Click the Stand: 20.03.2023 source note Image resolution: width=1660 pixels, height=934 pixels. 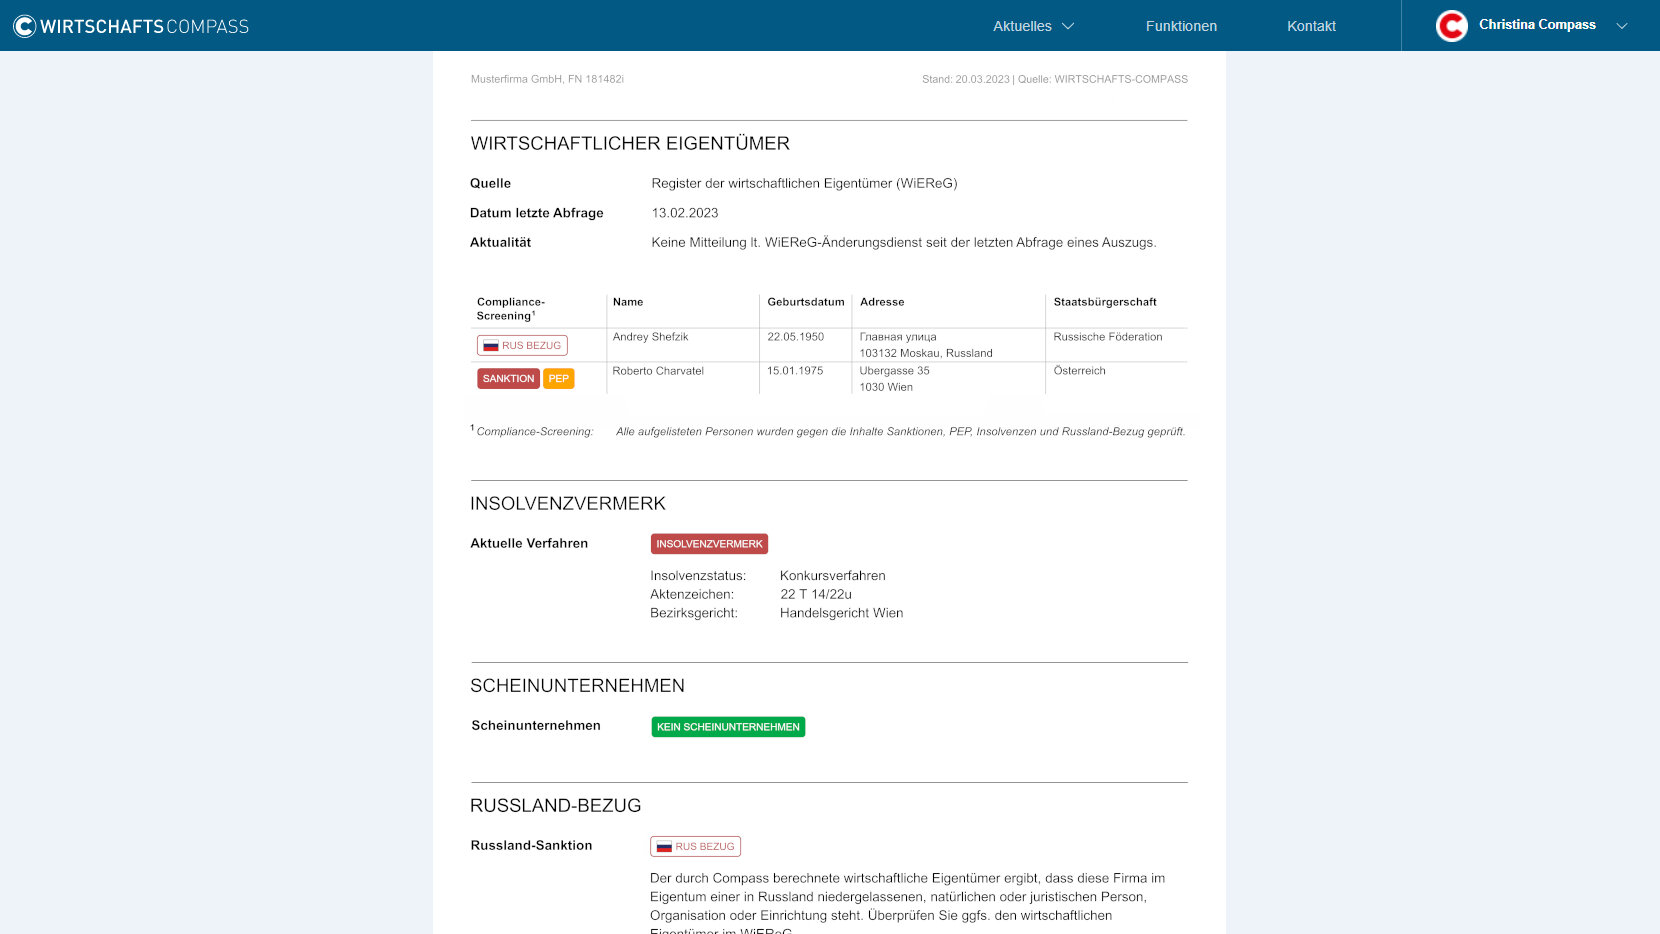tap(1055, 79)
